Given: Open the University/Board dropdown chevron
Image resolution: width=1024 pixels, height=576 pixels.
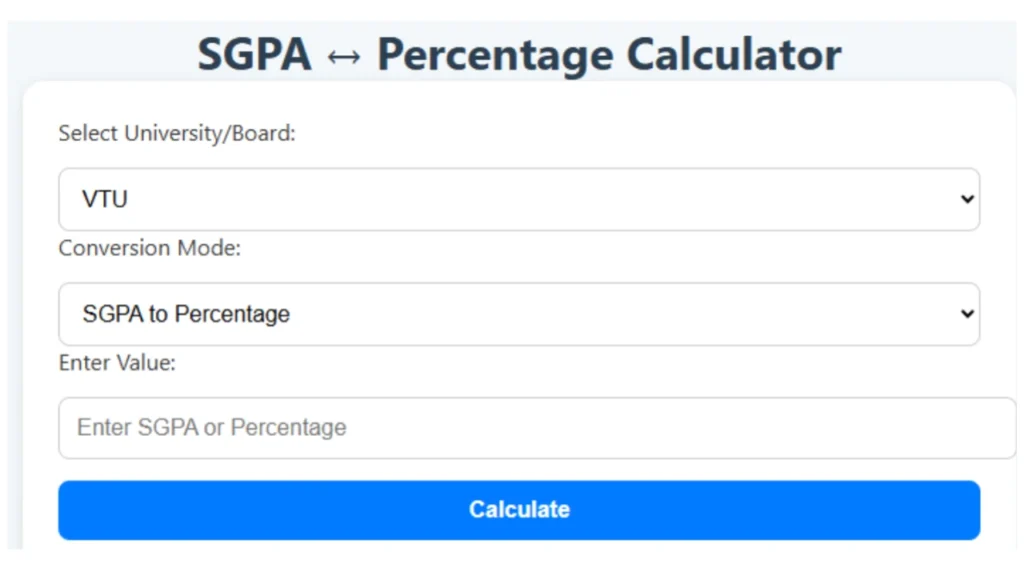Looking at the screenshot, I should pos(967,199).
